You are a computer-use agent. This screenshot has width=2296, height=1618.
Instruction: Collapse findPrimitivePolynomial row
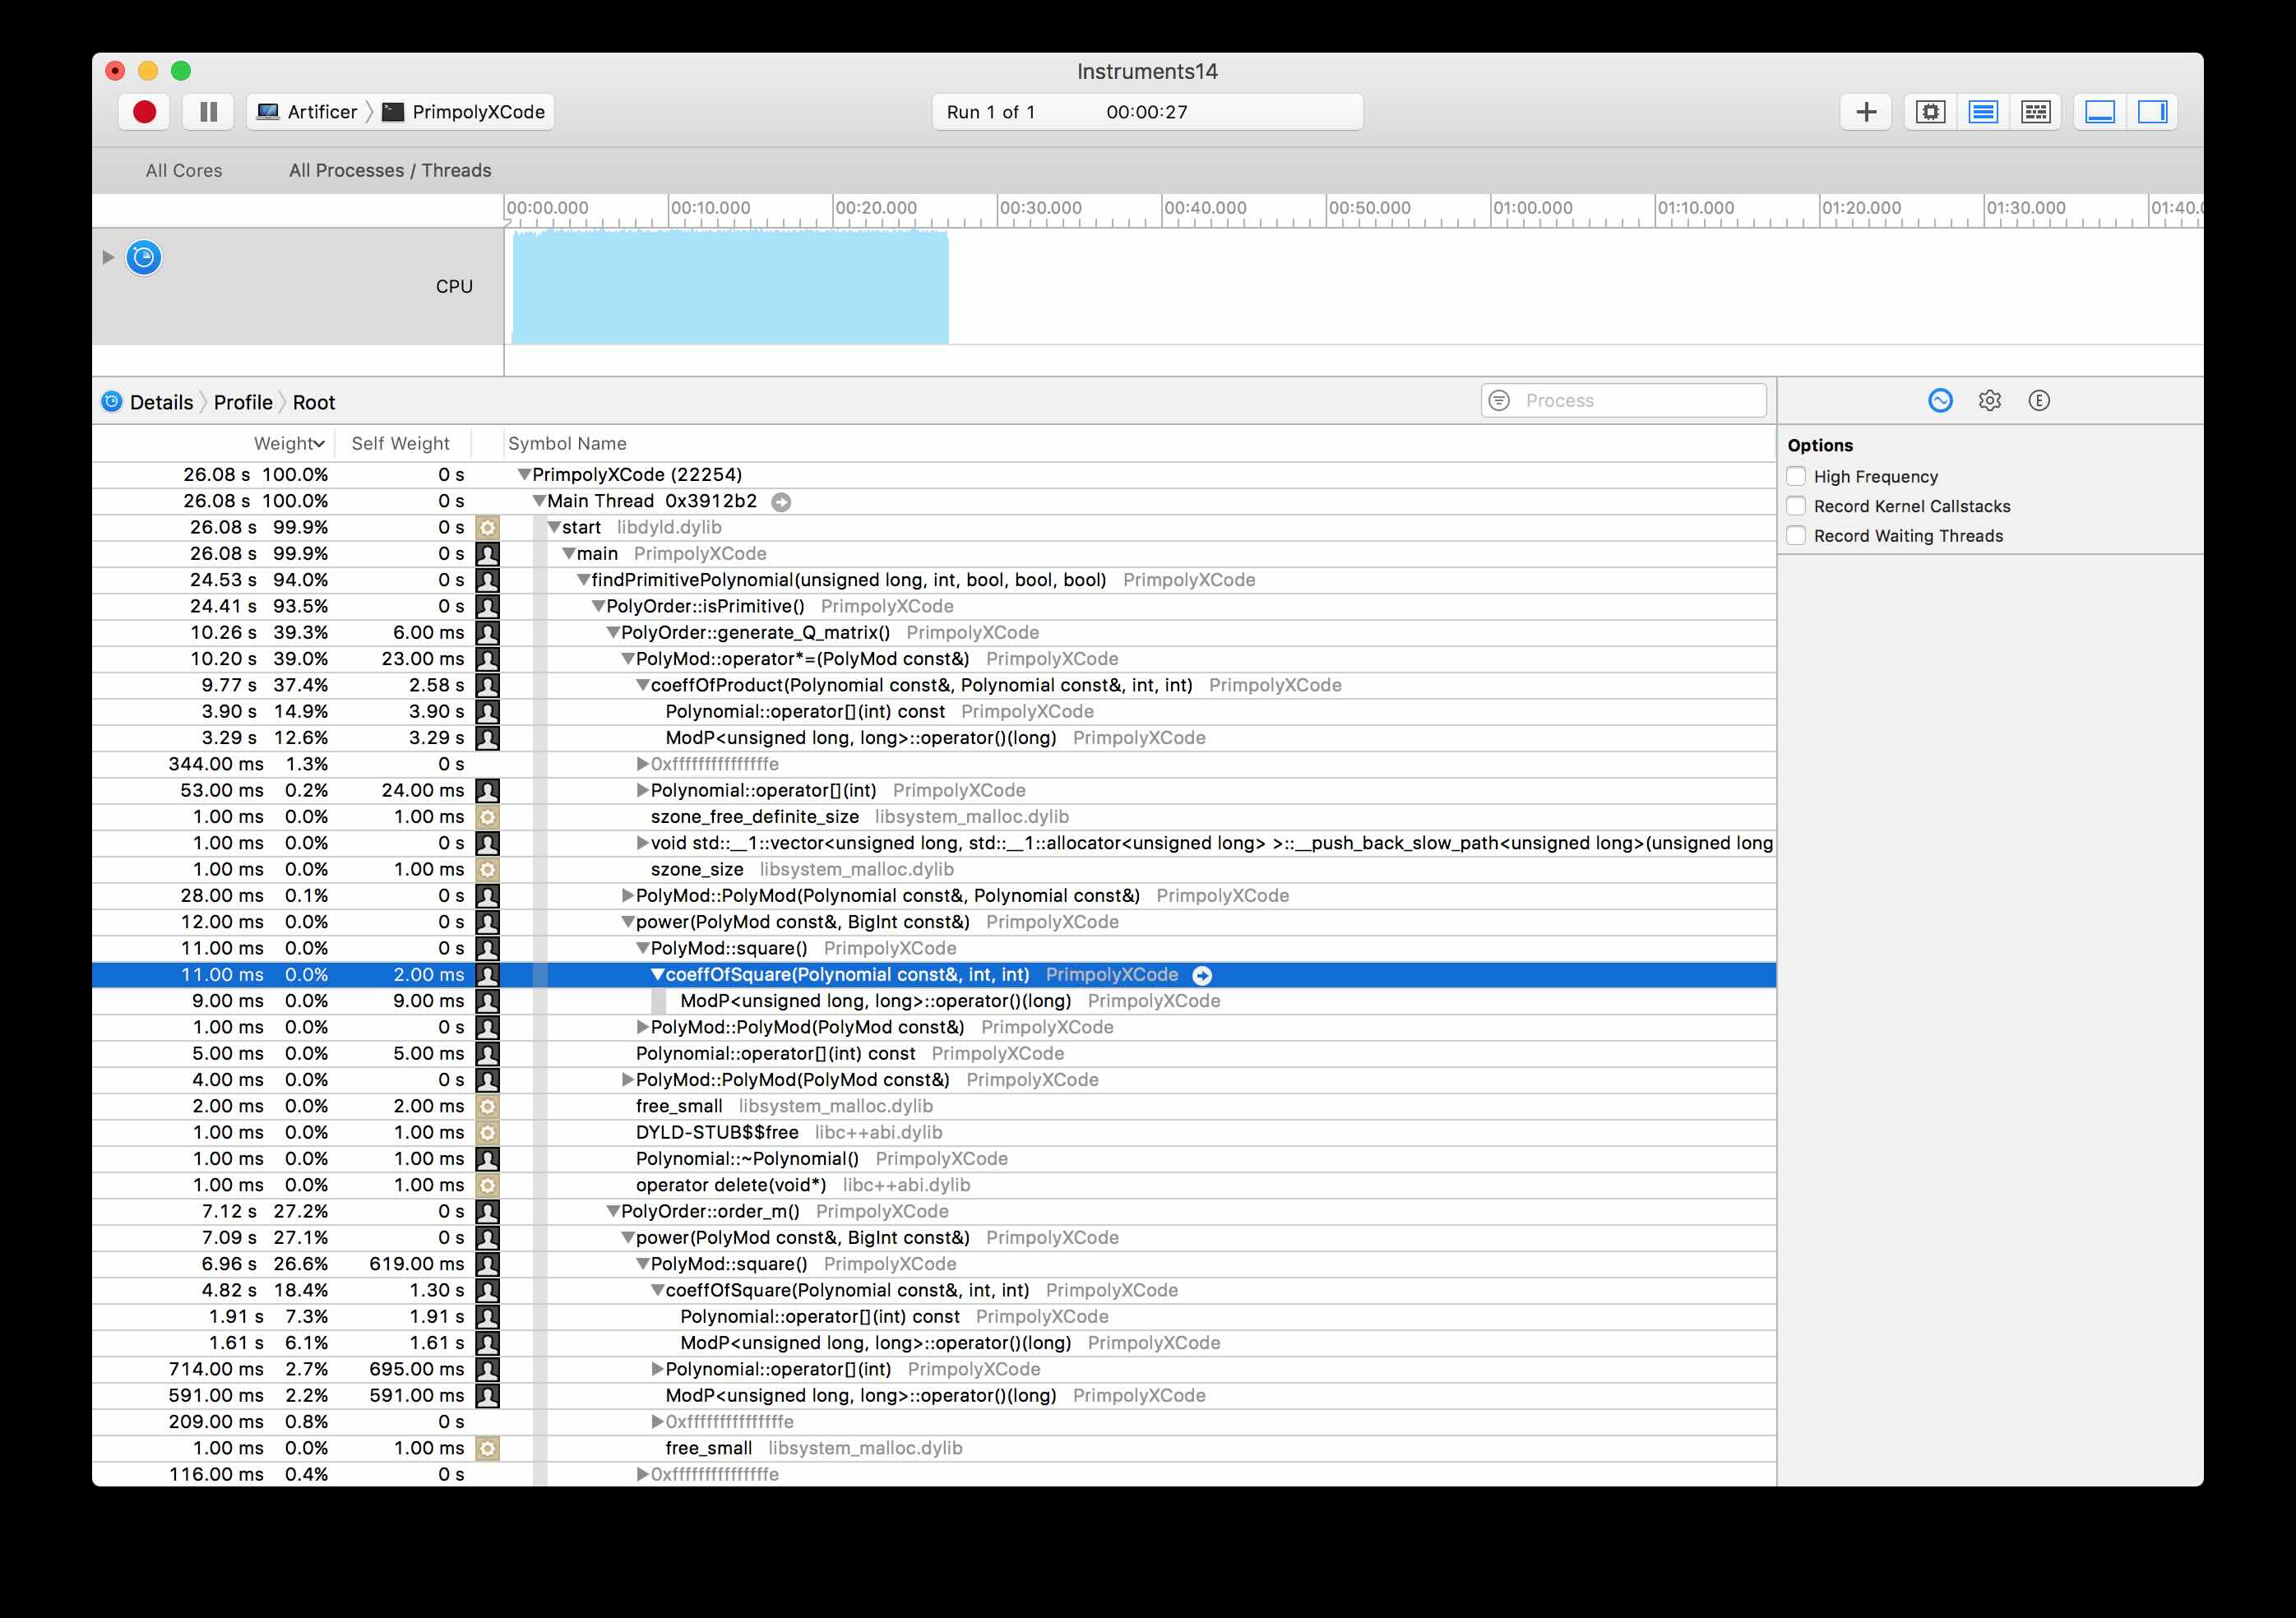pos(583,580)
